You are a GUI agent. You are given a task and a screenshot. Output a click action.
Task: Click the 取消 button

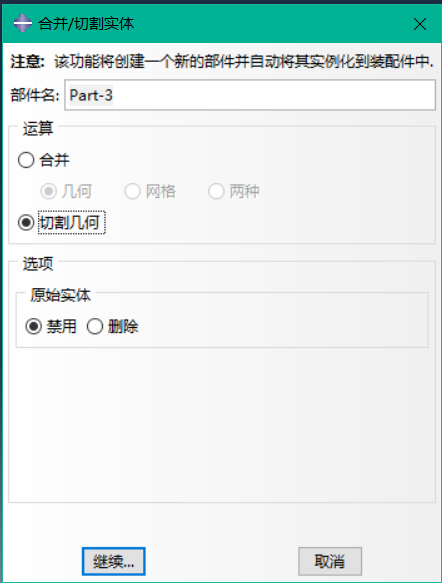(x=330, y=561)
